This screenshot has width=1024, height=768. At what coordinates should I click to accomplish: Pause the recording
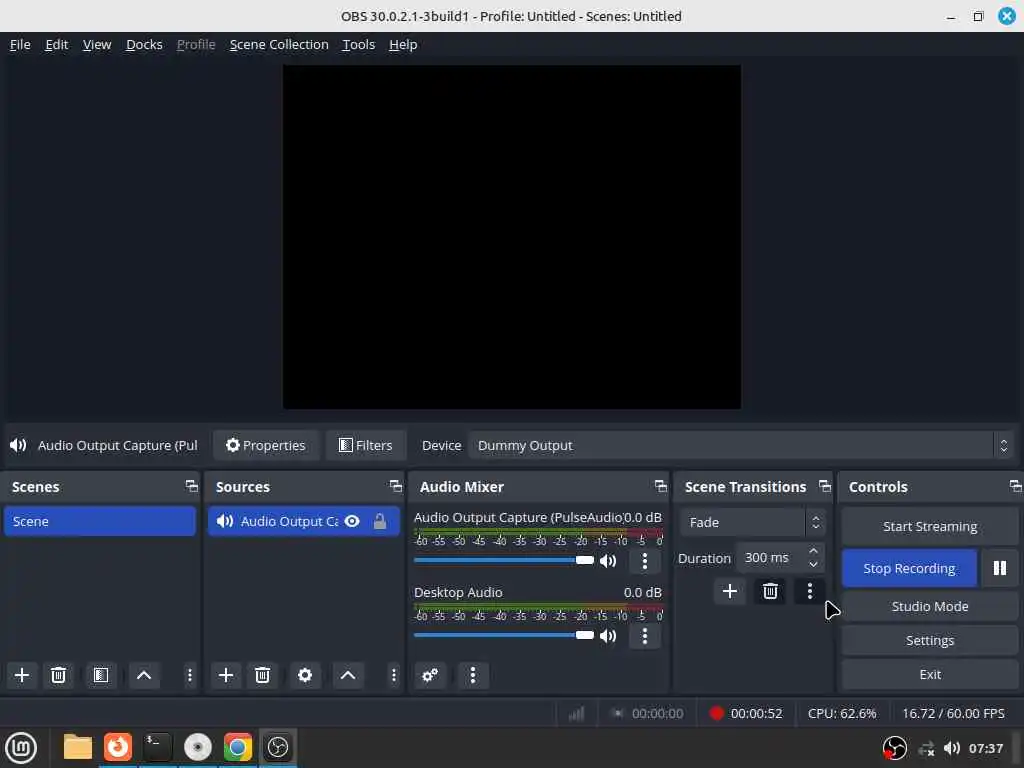click(x=1000, y=568)
